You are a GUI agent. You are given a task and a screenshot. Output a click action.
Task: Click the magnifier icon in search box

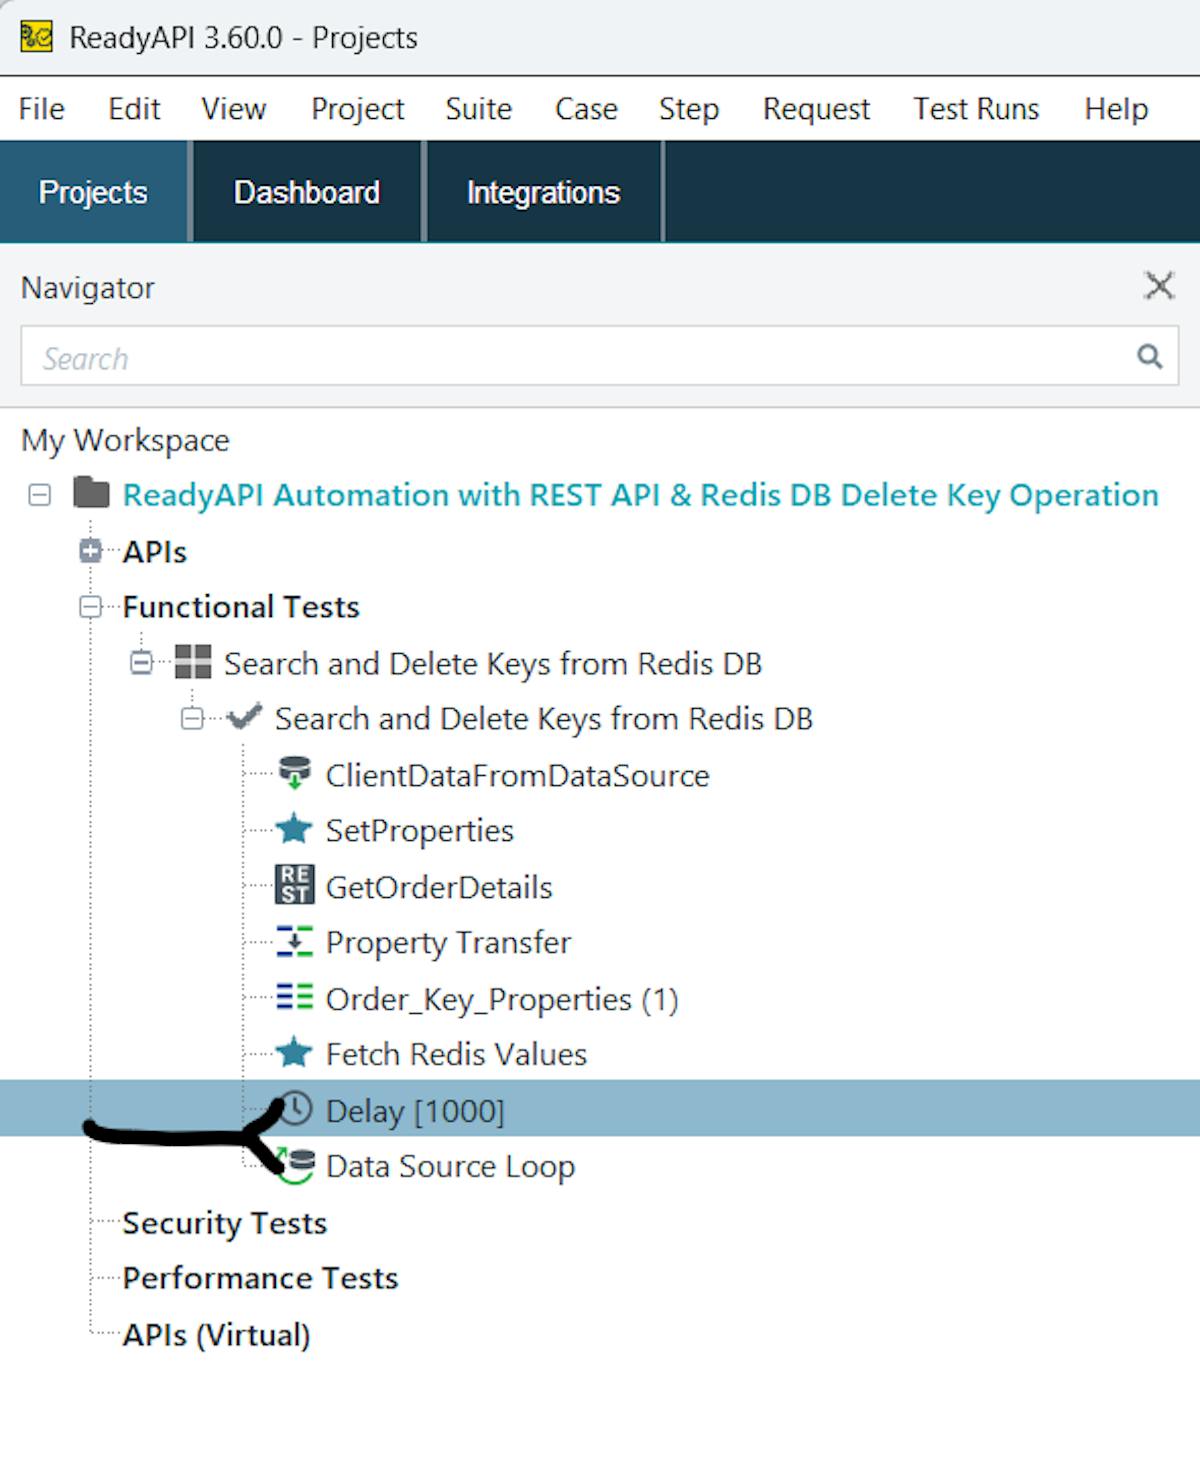point(1150,356)
